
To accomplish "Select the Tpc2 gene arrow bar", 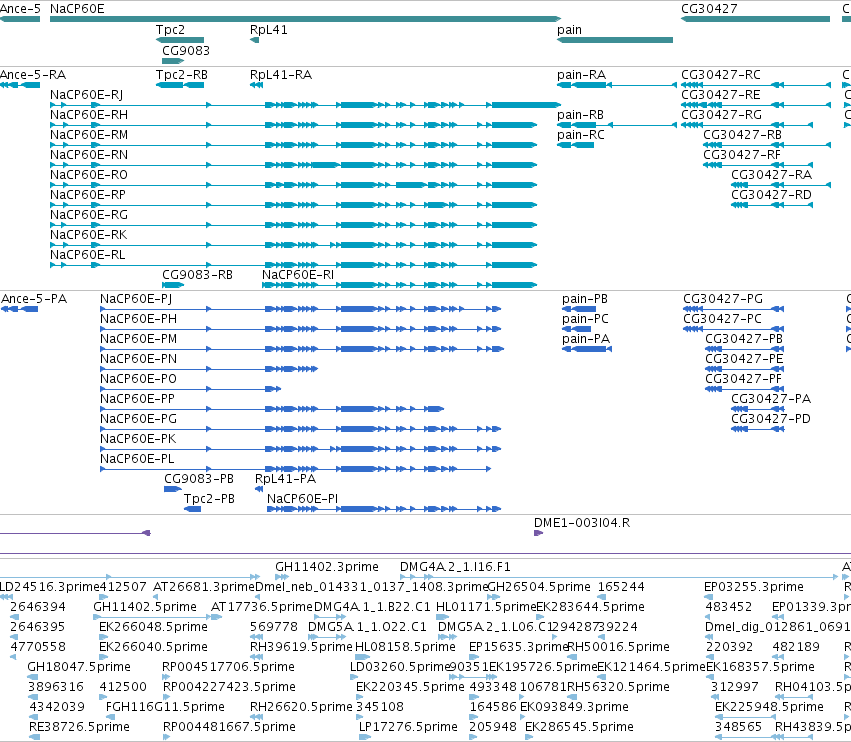I will click(x=180, y=40).
